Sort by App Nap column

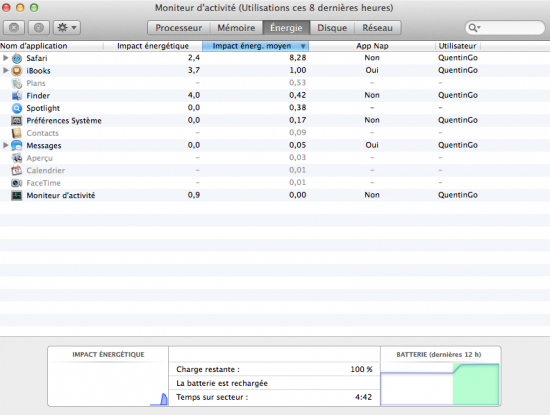point(372,46)
